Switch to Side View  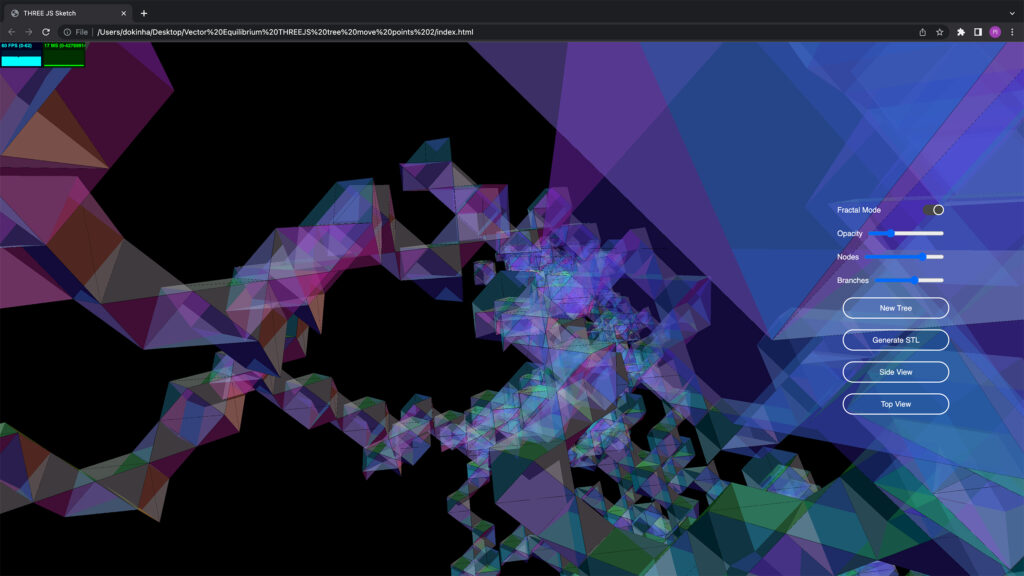895,371
